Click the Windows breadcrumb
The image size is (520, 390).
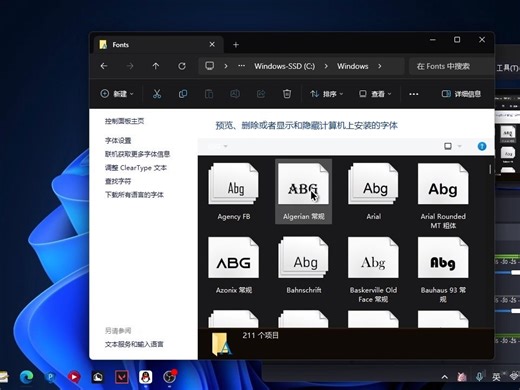point(353,66)
